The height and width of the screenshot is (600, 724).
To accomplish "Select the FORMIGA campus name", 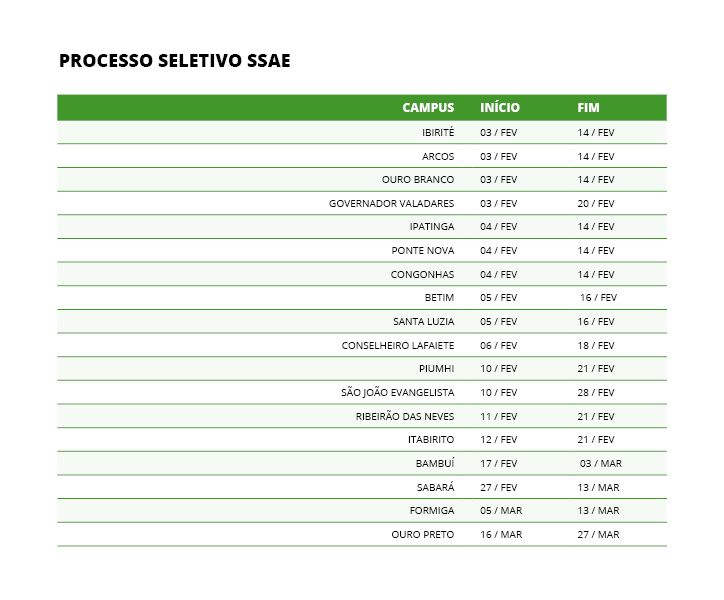I will [432, 511].
